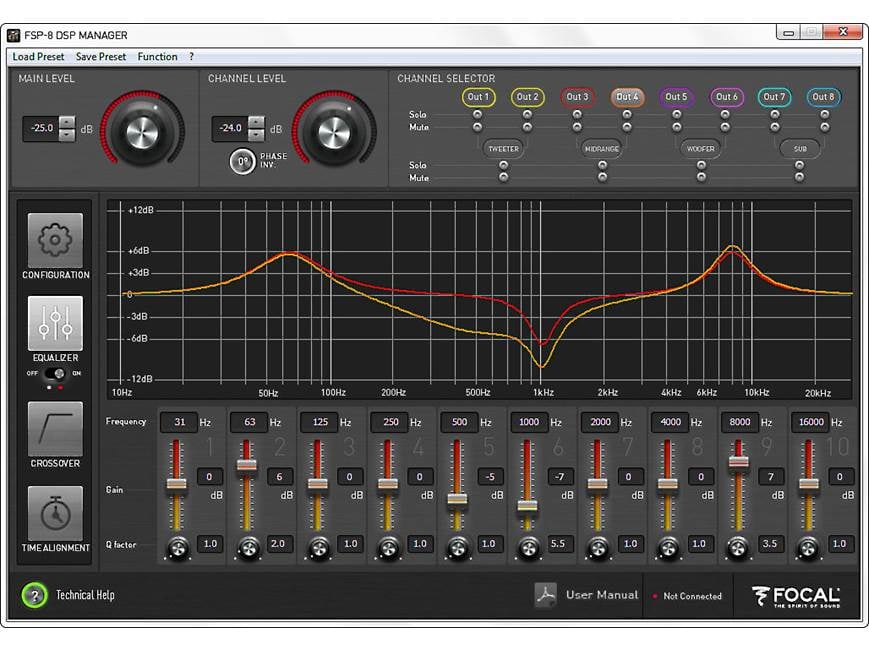Image resolution: width=869 pixels, height=652 pixels.
Task: Click the 16000 Hz frequency field
Action: tap(810, 422)
